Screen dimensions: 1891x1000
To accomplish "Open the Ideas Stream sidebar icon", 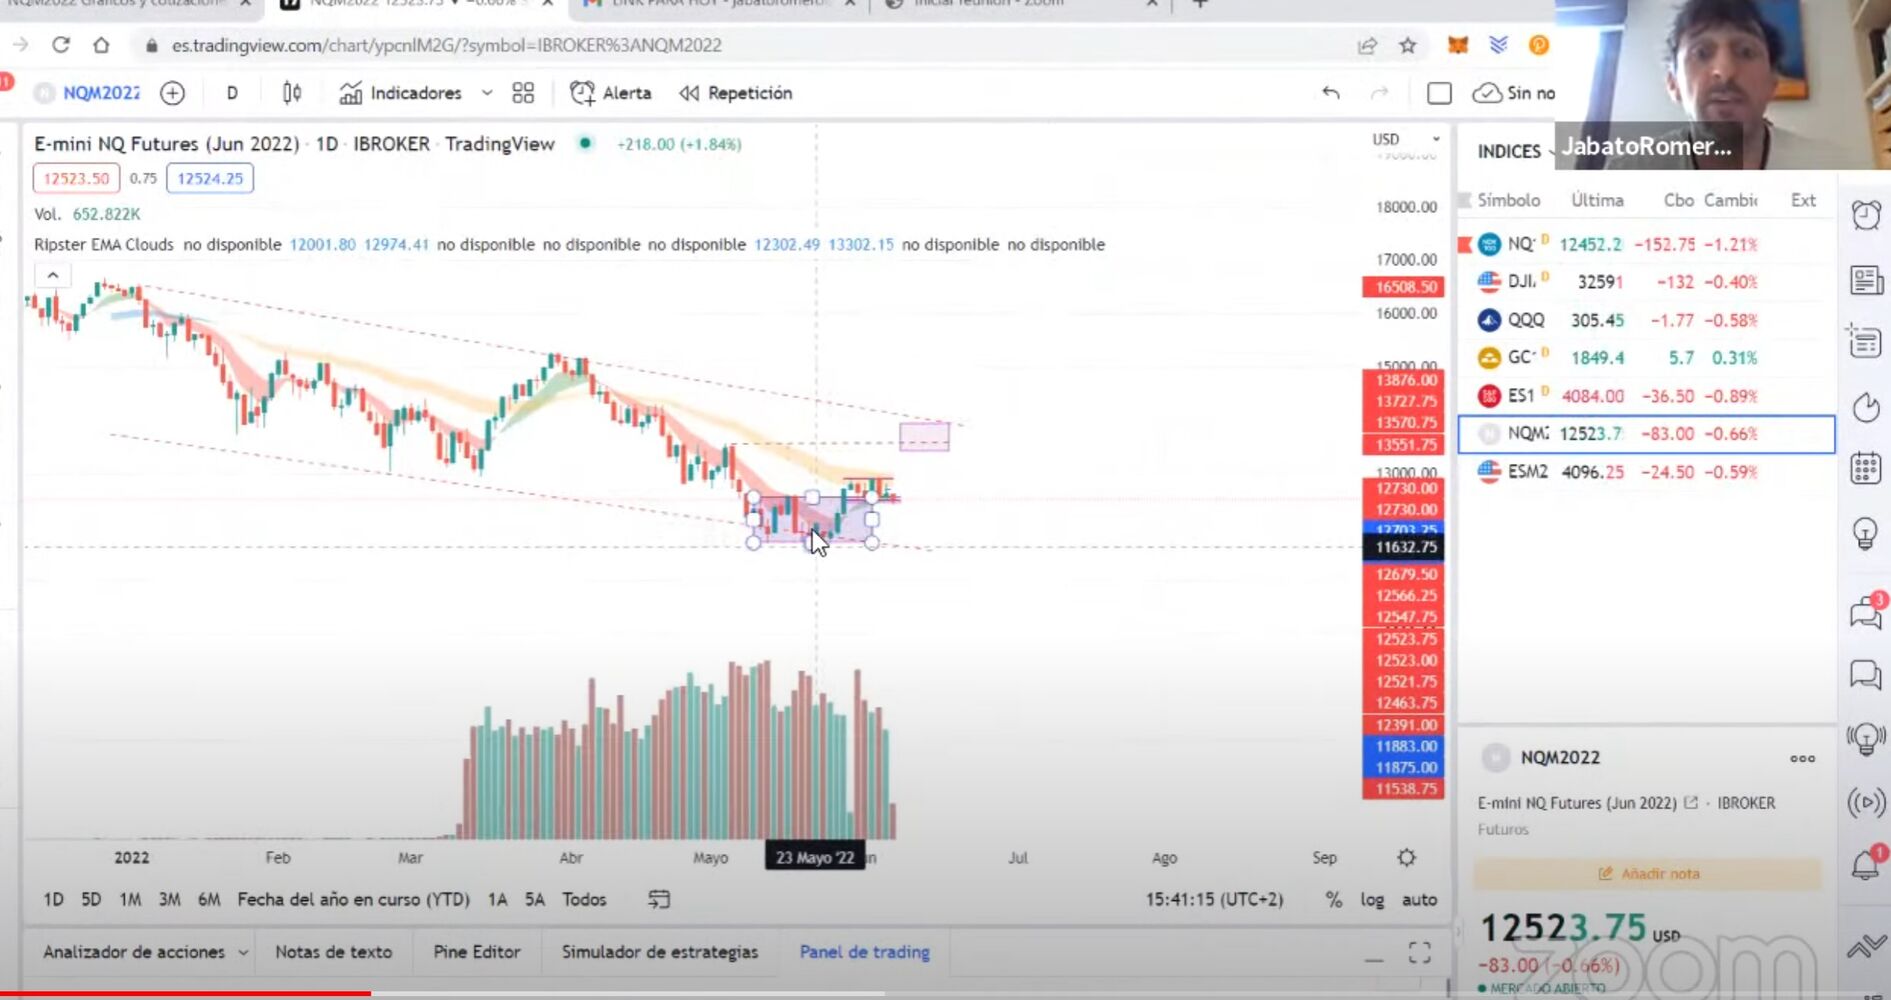I will (x=1866, y=740).
